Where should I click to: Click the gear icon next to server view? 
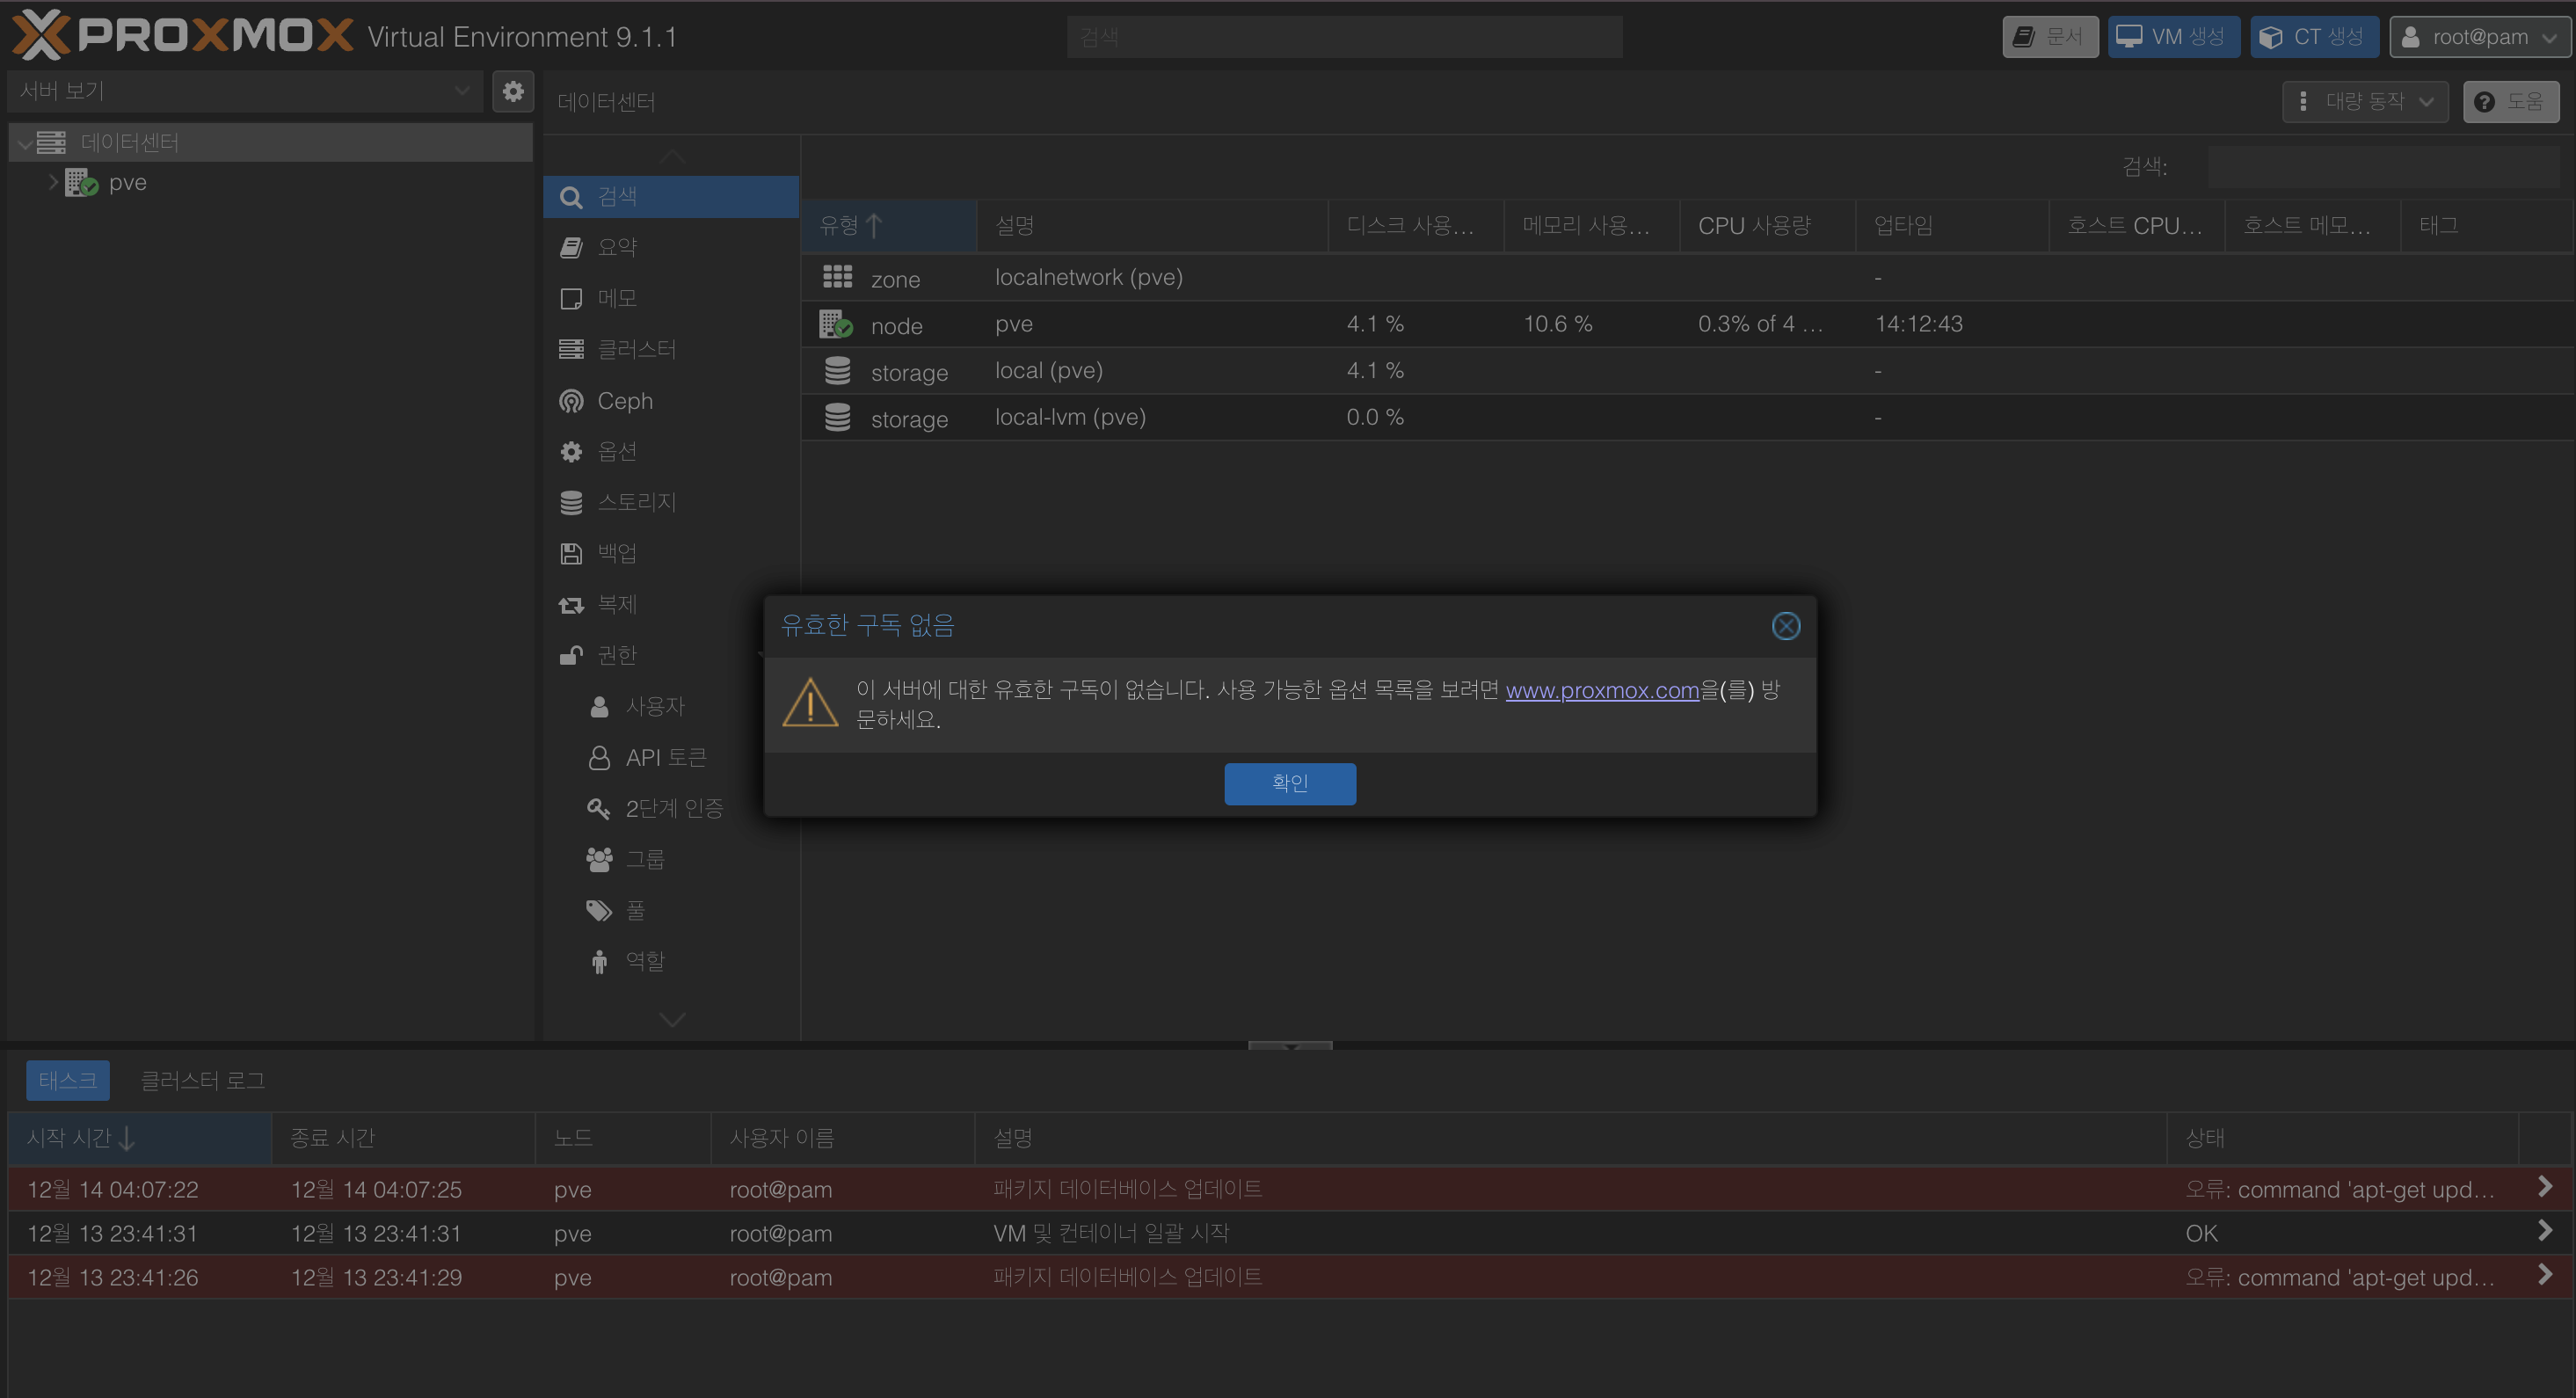(x=512, y=92)
